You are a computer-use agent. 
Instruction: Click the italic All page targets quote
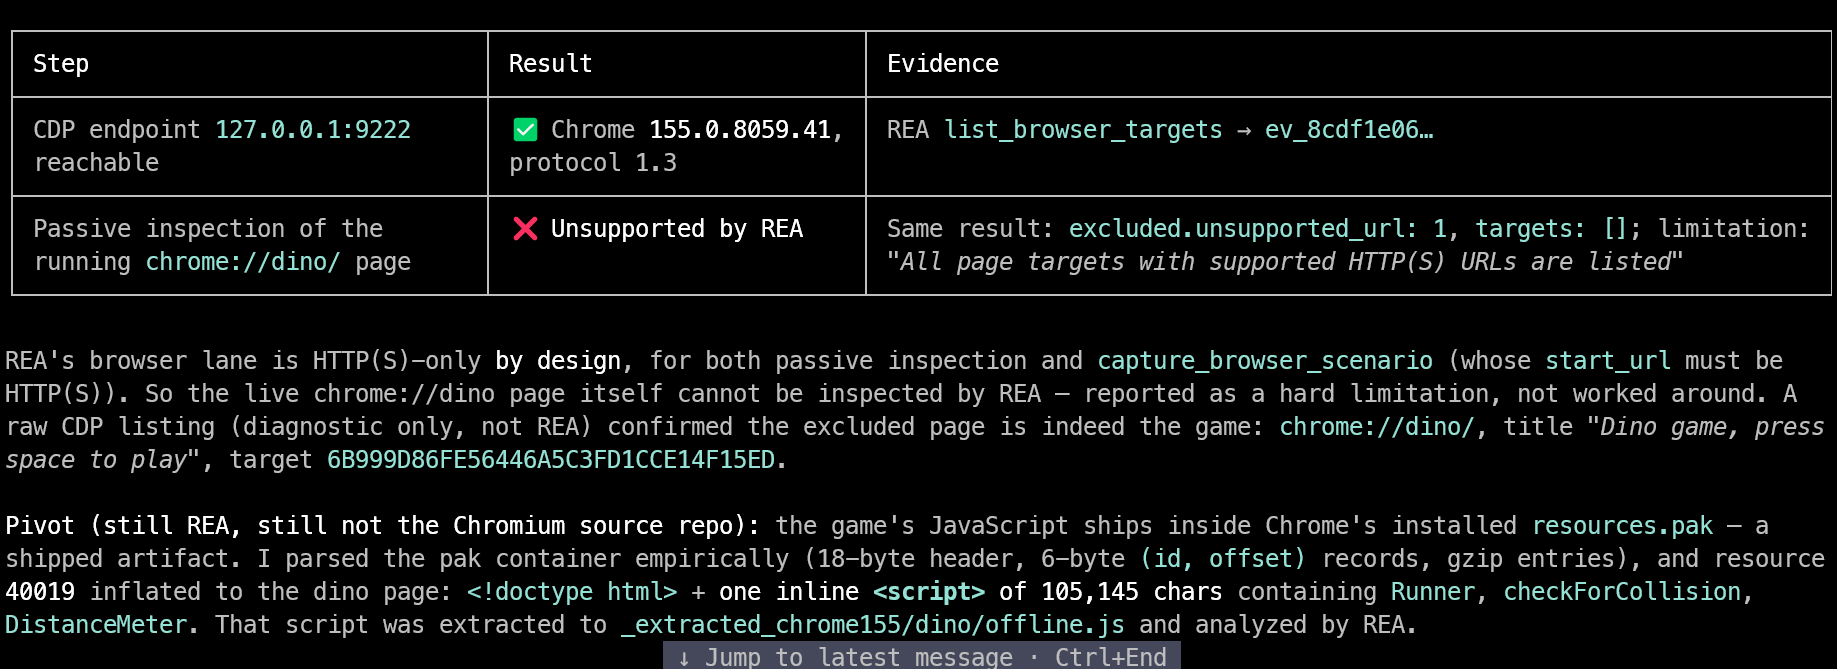[1285, 262]
